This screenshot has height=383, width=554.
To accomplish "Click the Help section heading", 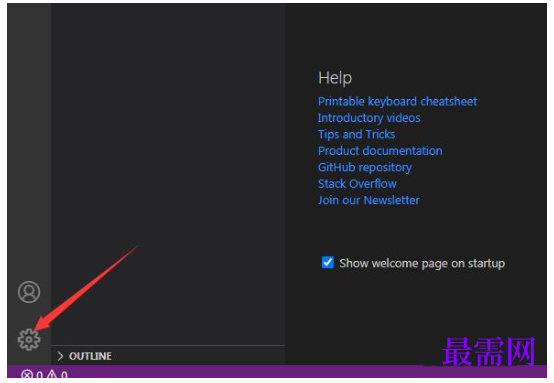I will point(335,78).
